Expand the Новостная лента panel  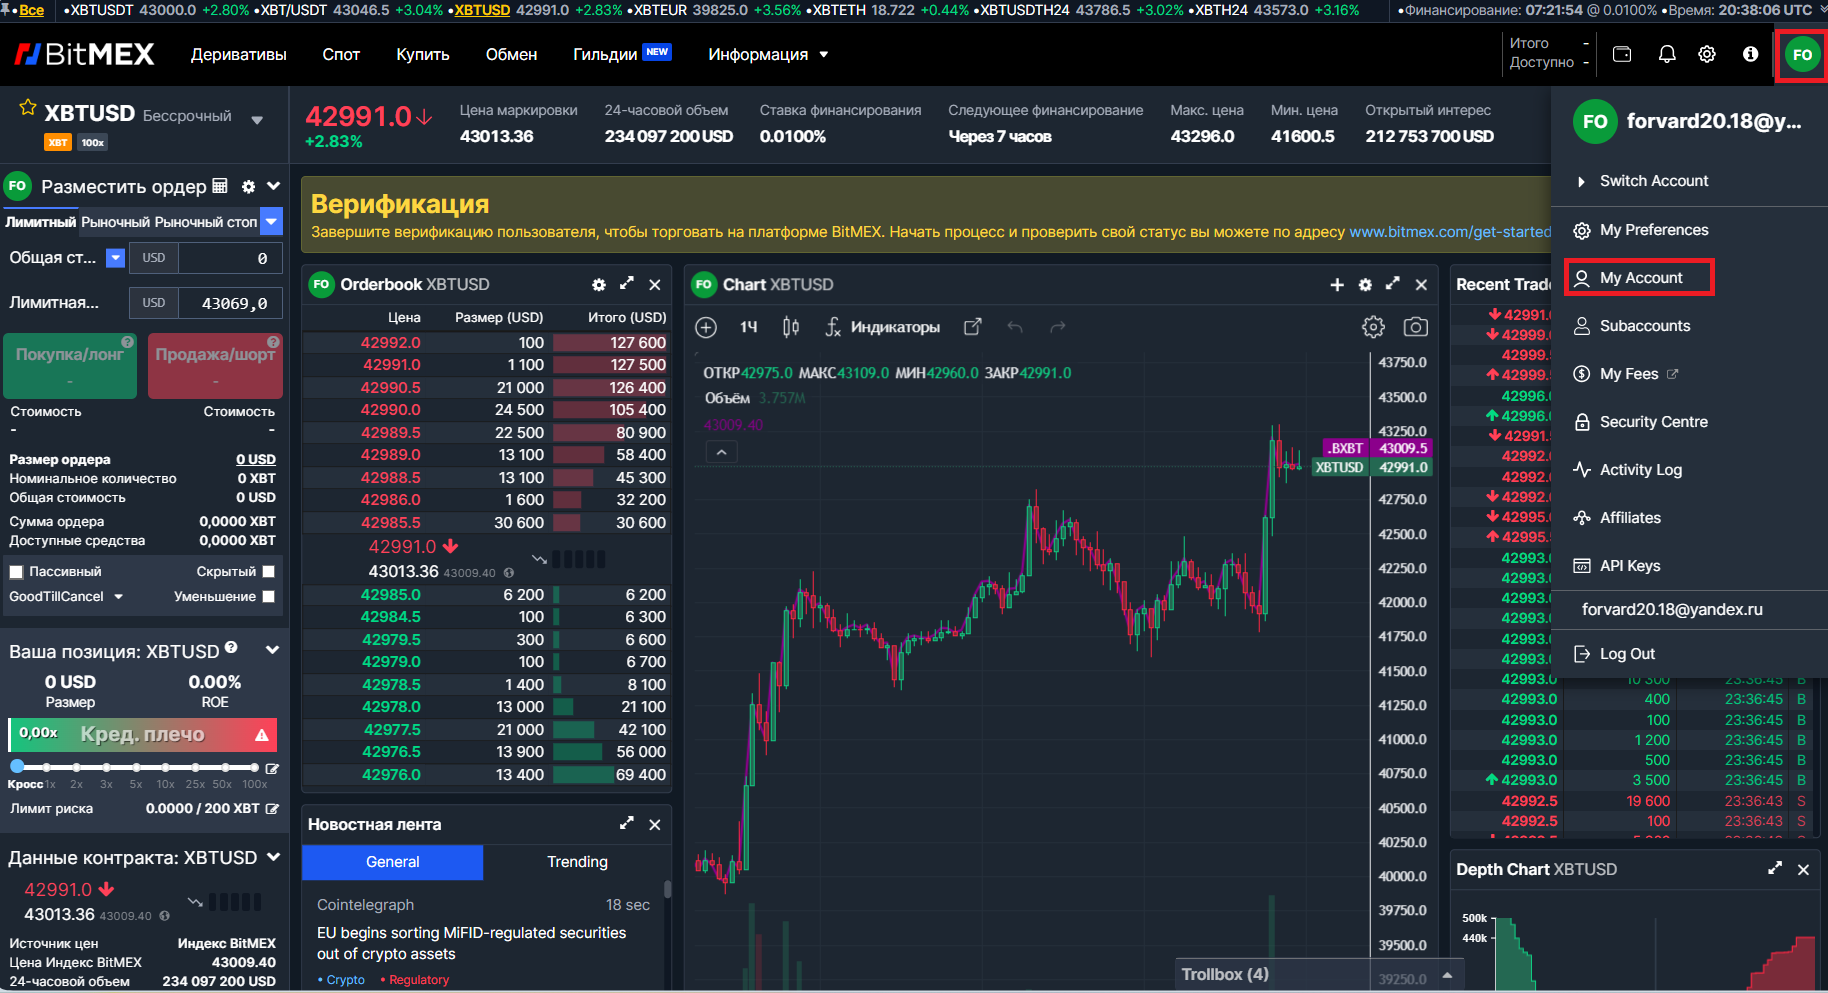[x=627, y=823]
